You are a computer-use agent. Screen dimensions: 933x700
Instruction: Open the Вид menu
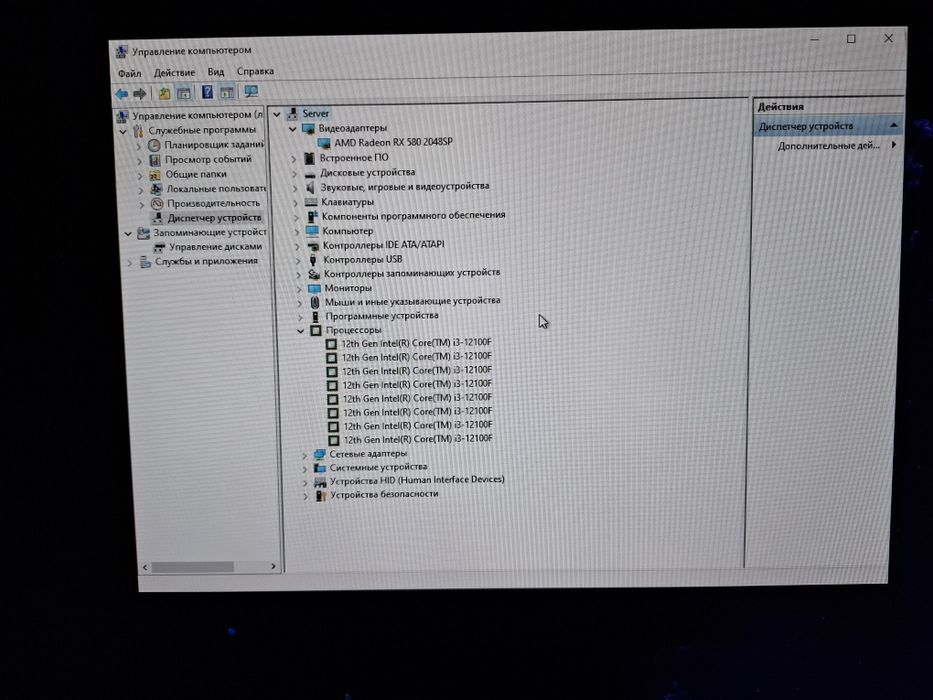point(215,72)
